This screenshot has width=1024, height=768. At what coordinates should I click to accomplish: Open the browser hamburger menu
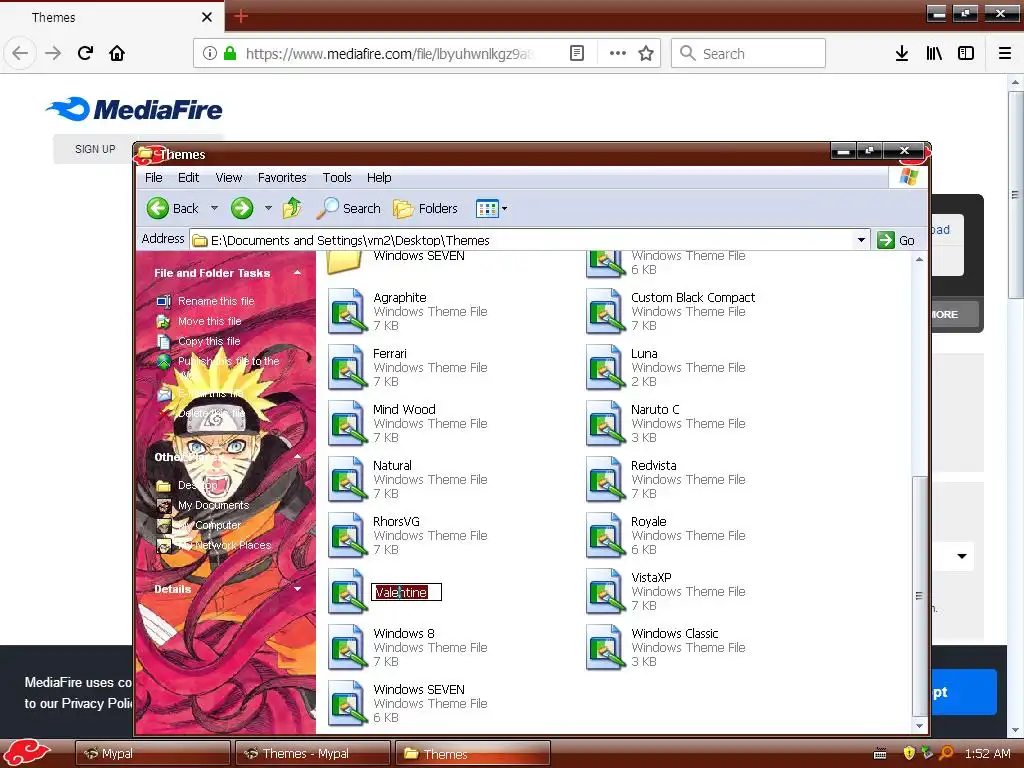[1004, 54]
